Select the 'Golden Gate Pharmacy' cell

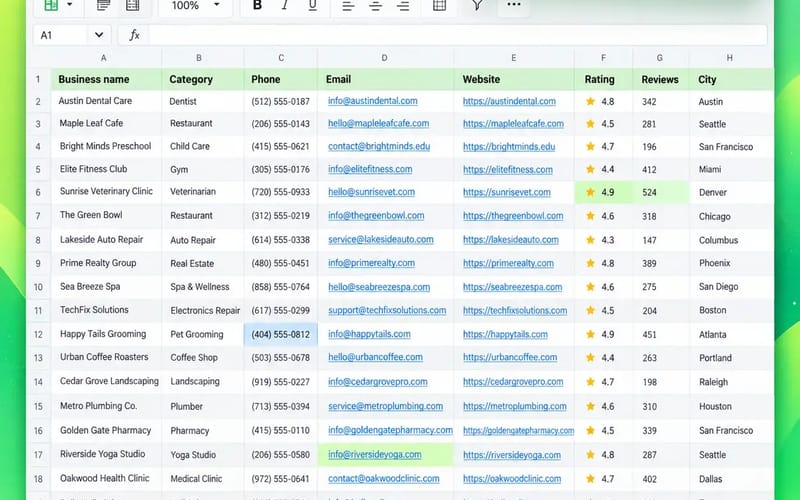pyautogui.click(x=107, y=430)
